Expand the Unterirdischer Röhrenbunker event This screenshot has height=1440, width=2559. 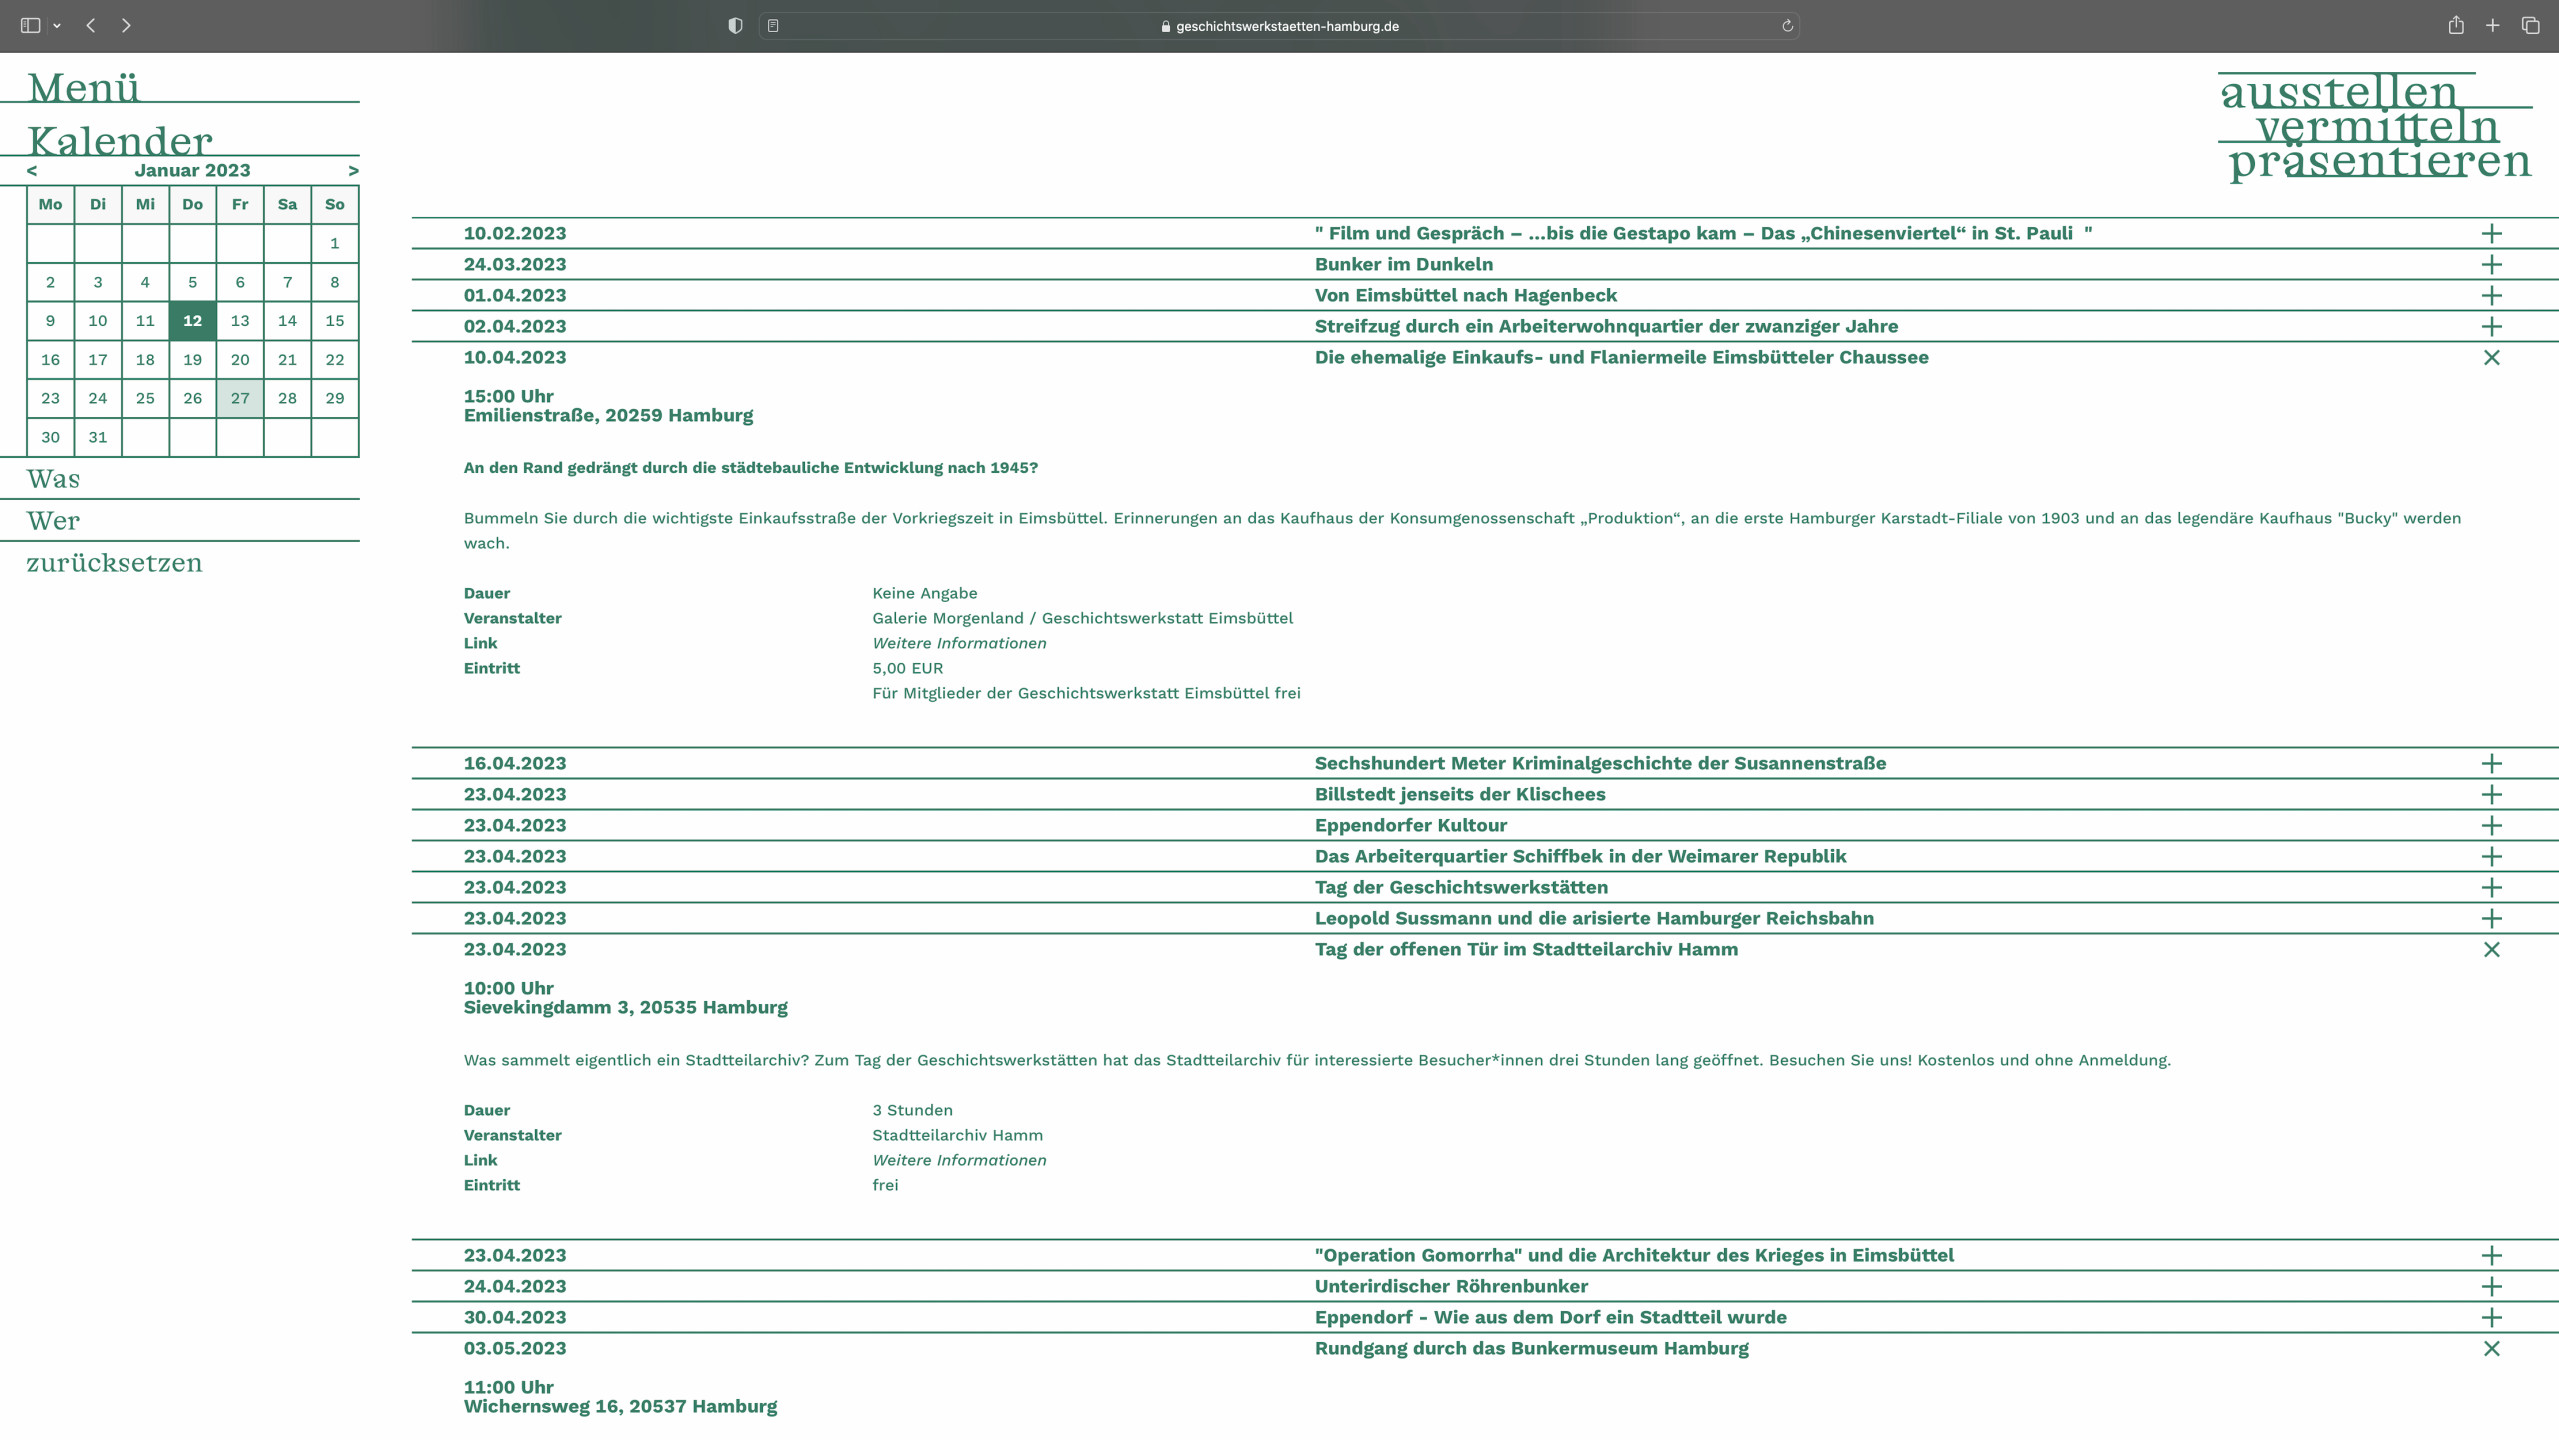click(x=2491, y=1287)
